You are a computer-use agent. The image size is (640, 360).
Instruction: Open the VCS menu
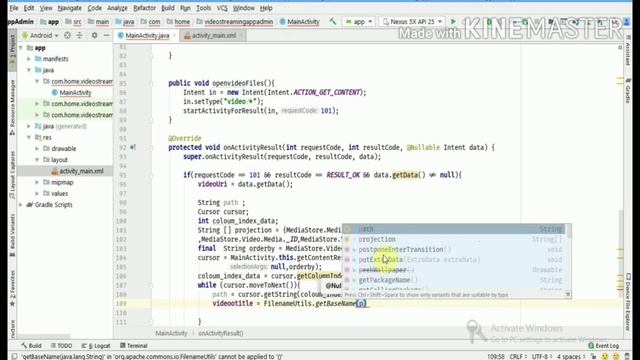click(222, 8)
